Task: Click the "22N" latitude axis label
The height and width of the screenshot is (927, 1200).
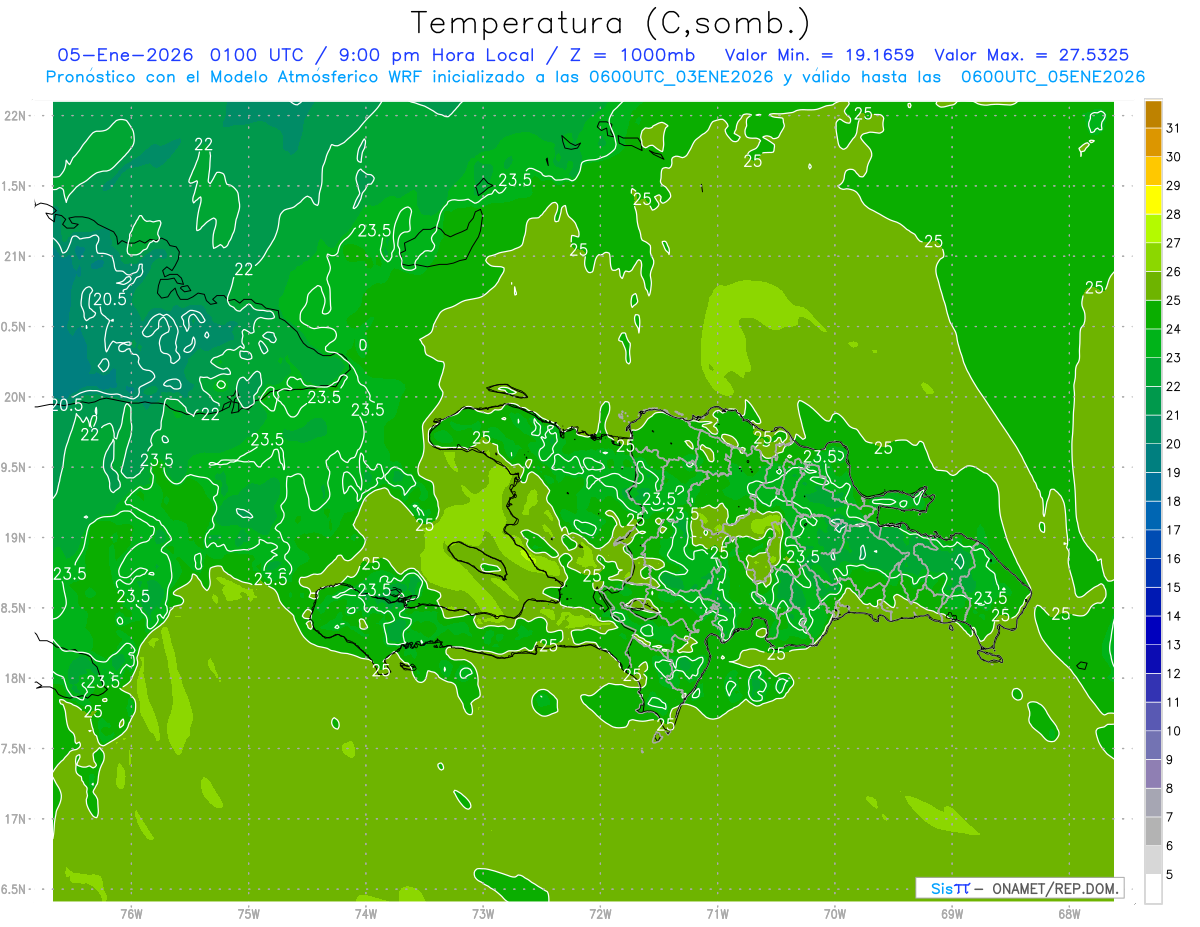Action: (14, 116)
